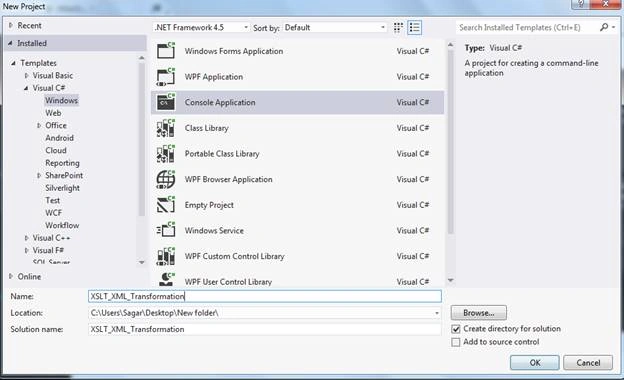Click the Console Application template icon
Viewport: 624px width, 380px height.
tap(166, 102)
